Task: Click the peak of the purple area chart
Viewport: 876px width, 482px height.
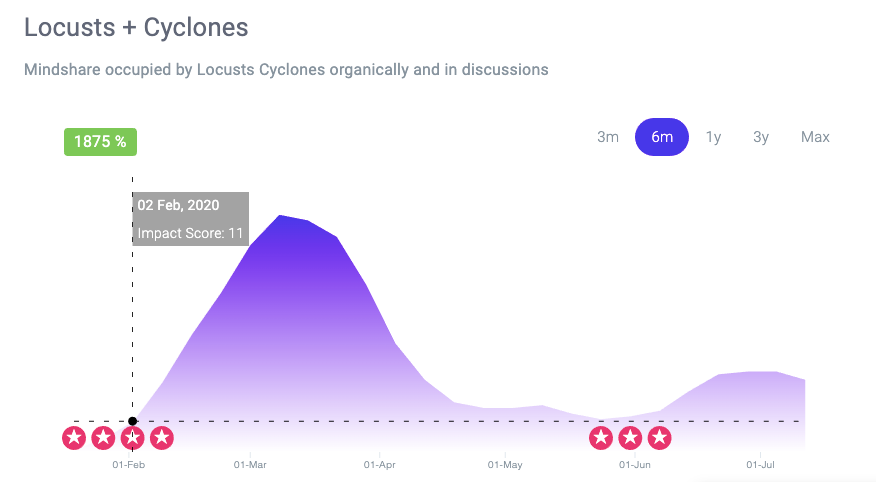Action: pos(280,217)
